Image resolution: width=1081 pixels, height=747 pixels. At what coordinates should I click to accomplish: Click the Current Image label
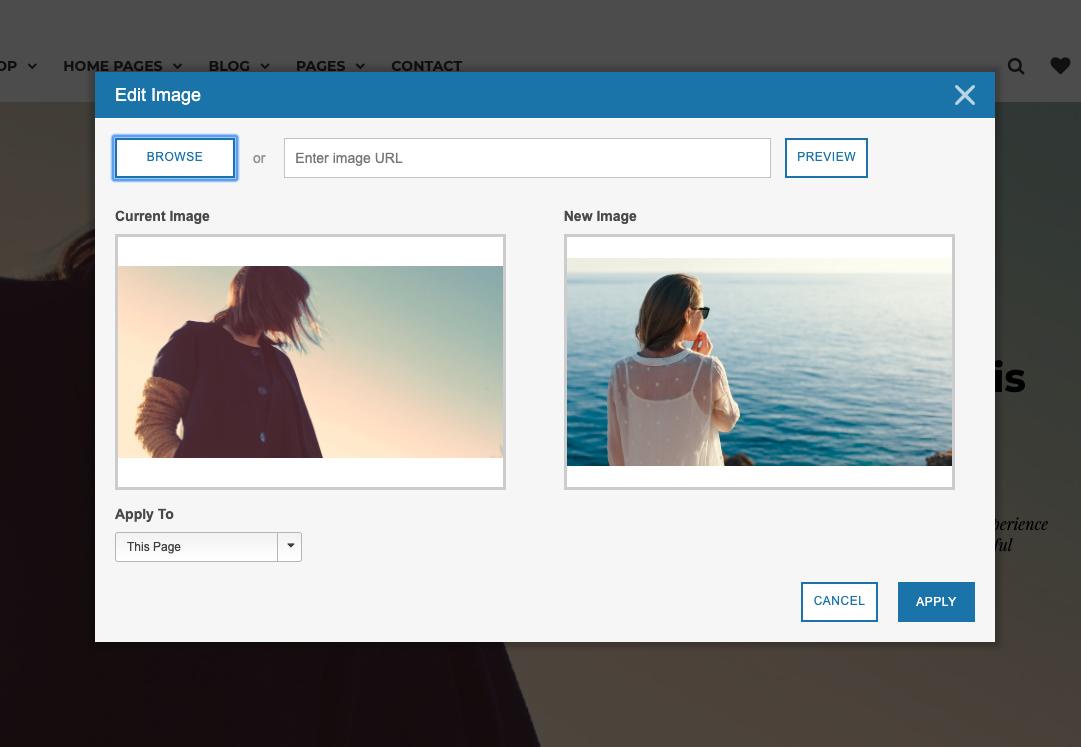(162, 216)
